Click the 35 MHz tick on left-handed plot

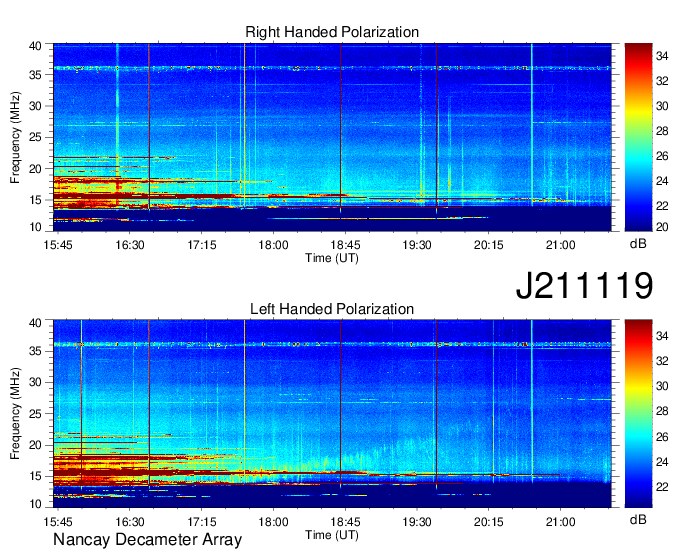35,351
